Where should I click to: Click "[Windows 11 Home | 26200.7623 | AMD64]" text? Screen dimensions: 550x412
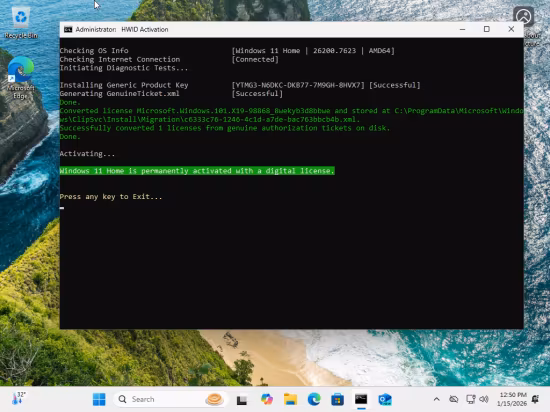click(x=313, y=50)
